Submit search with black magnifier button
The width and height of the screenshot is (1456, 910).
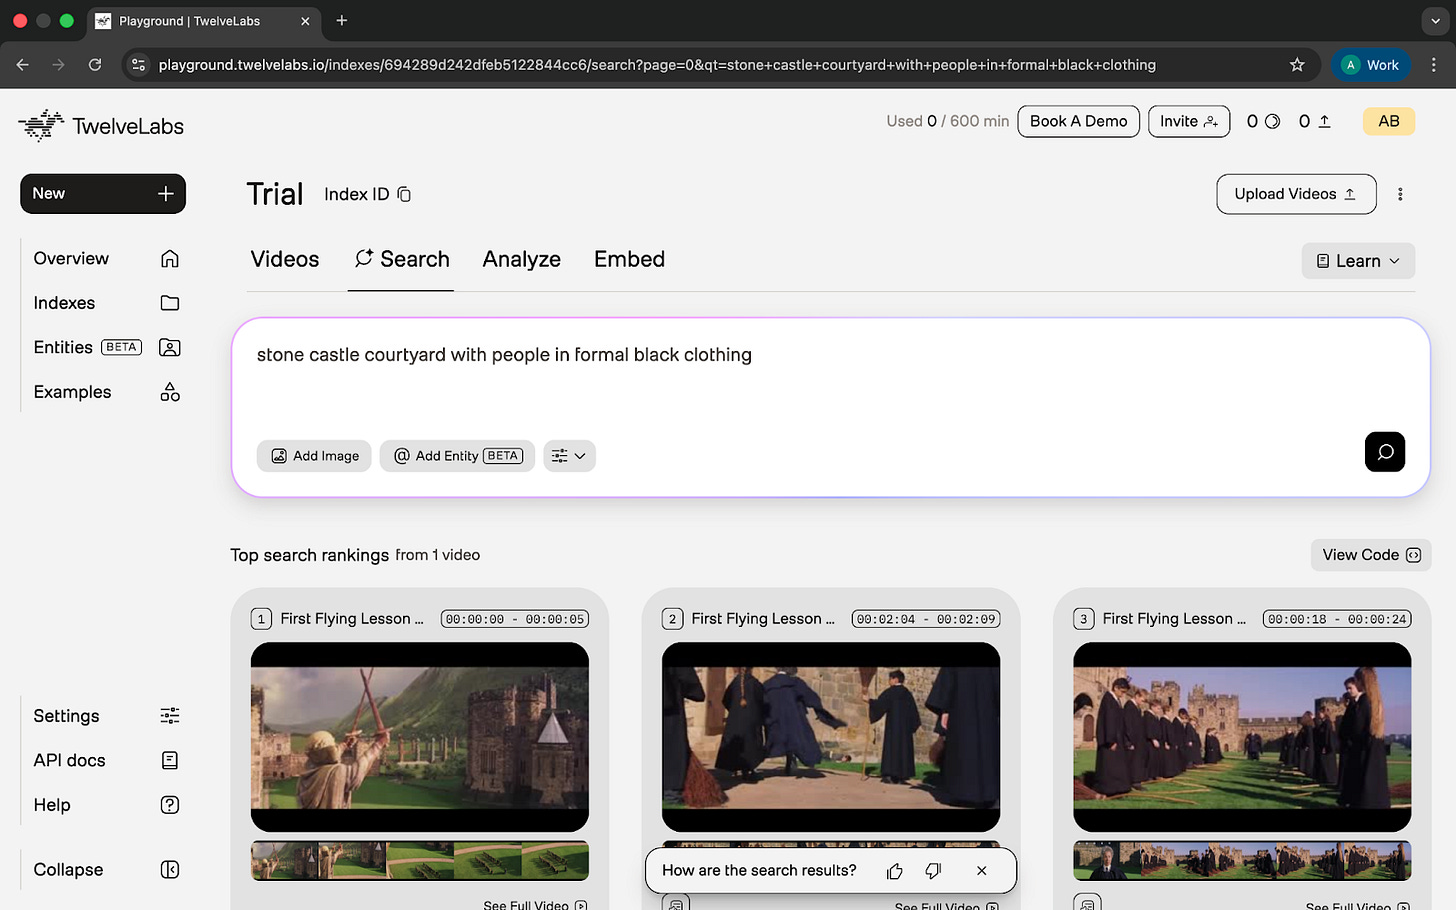pyautogui.click(x=1385, y=452)
